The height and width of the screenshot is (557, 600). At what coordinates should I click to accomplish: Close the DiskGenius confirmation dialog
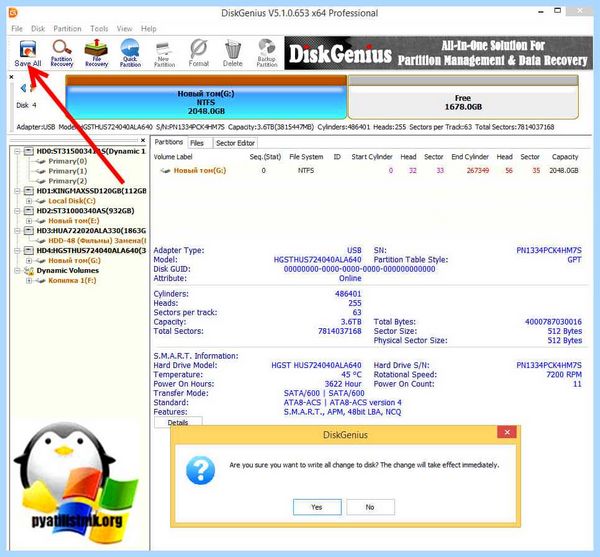click(x=507, y=432)
